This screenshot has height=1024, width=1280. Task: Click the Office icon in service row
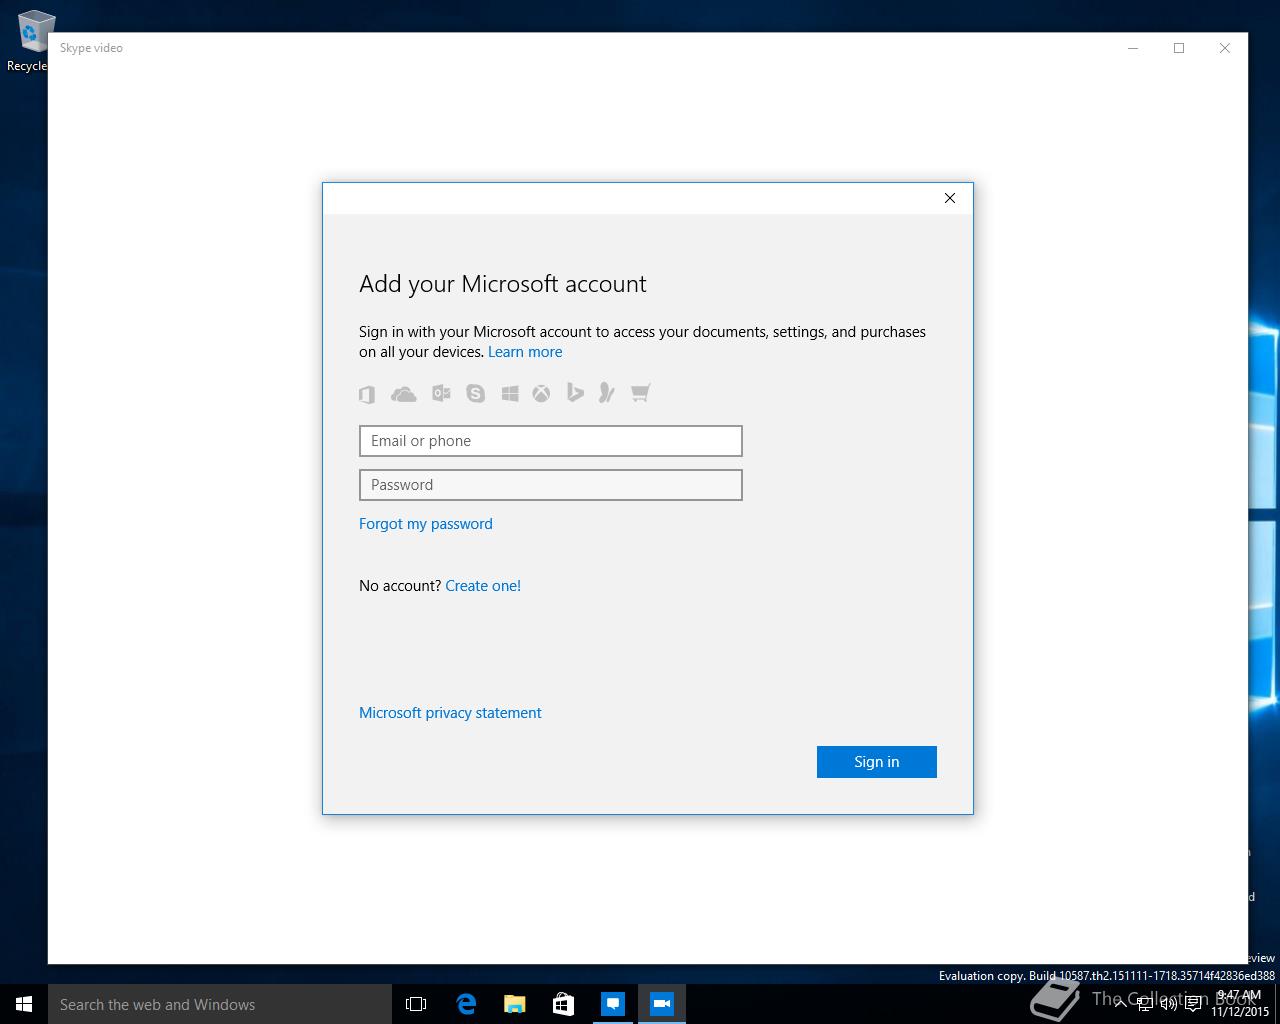coord(367,394)
